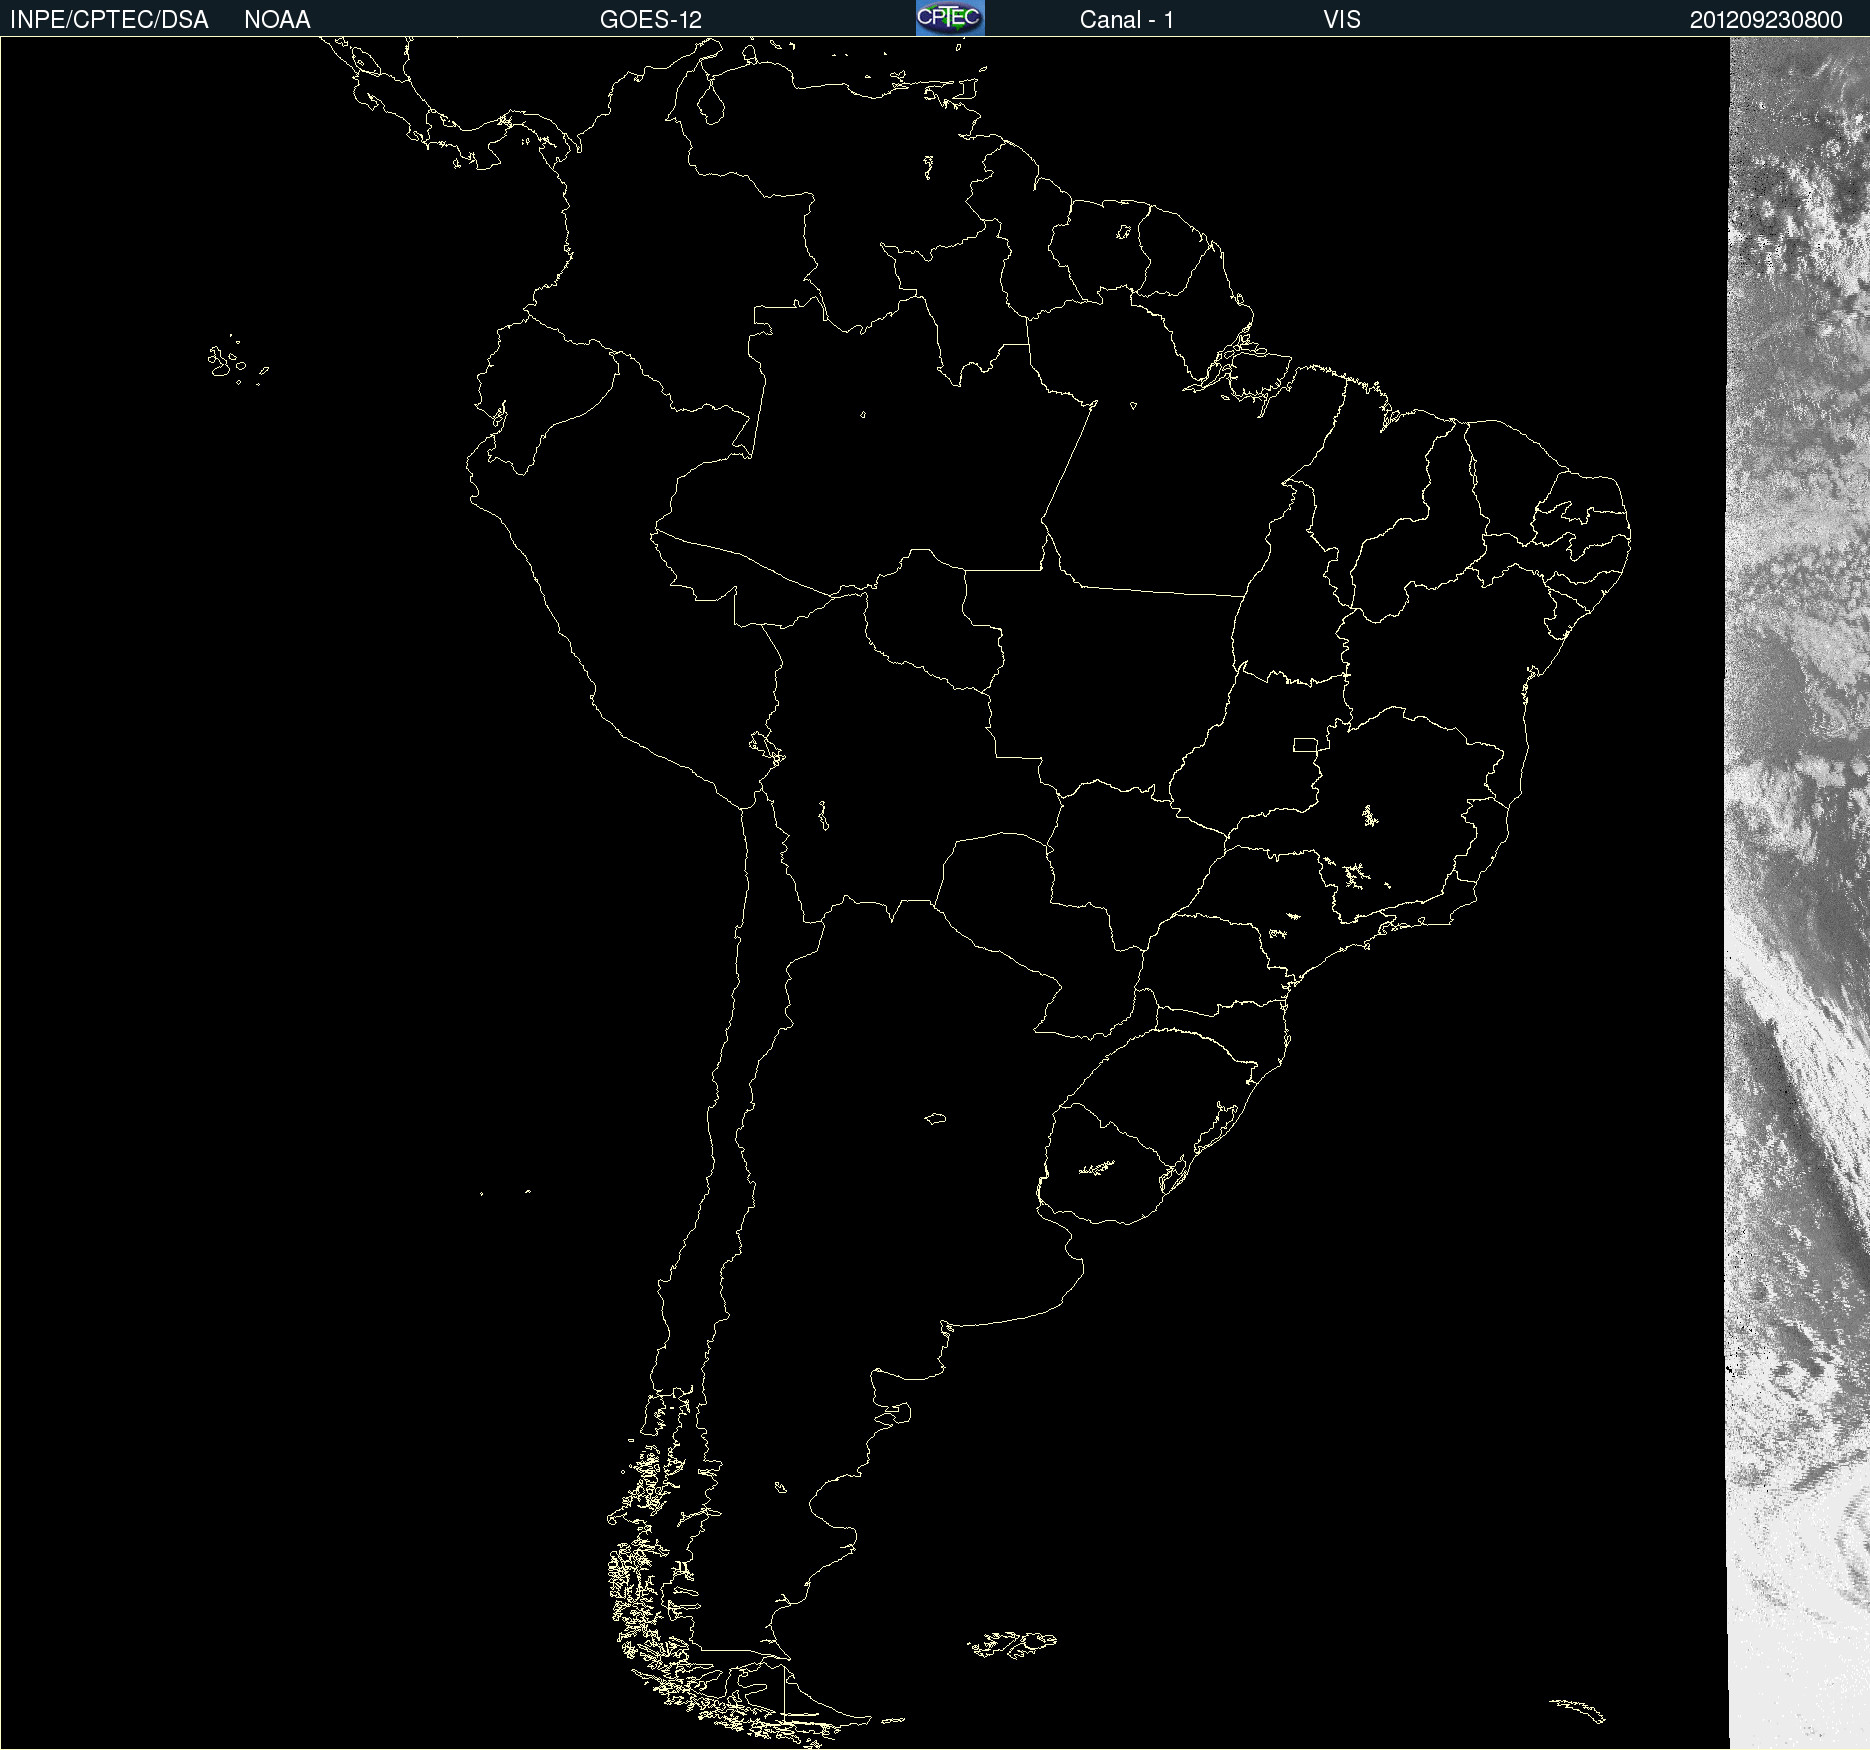Click the CPTEC logo in header
1870x1750 pixels.
click(950, 18)
